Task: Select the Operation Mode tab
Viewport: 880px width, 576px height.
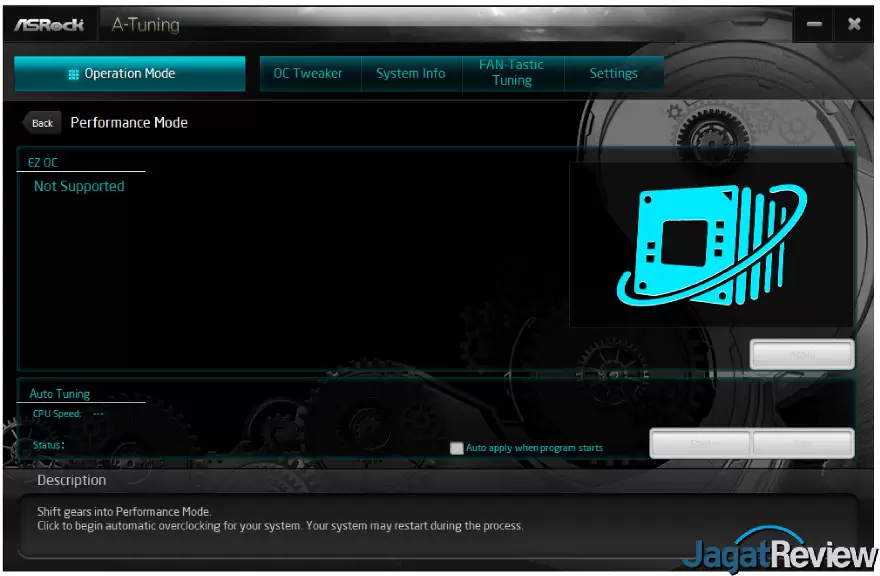Action: [129, 74]
